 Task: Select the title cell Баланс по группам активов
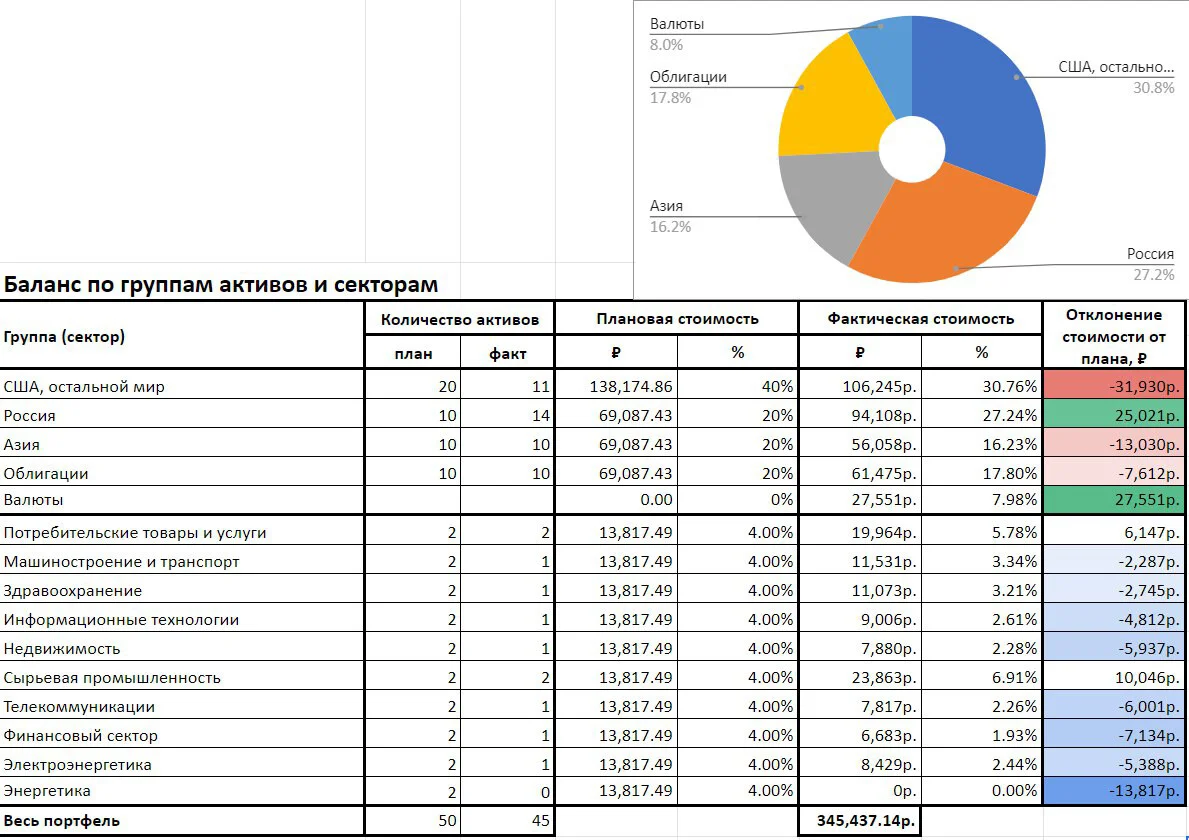tap(221, 284)
